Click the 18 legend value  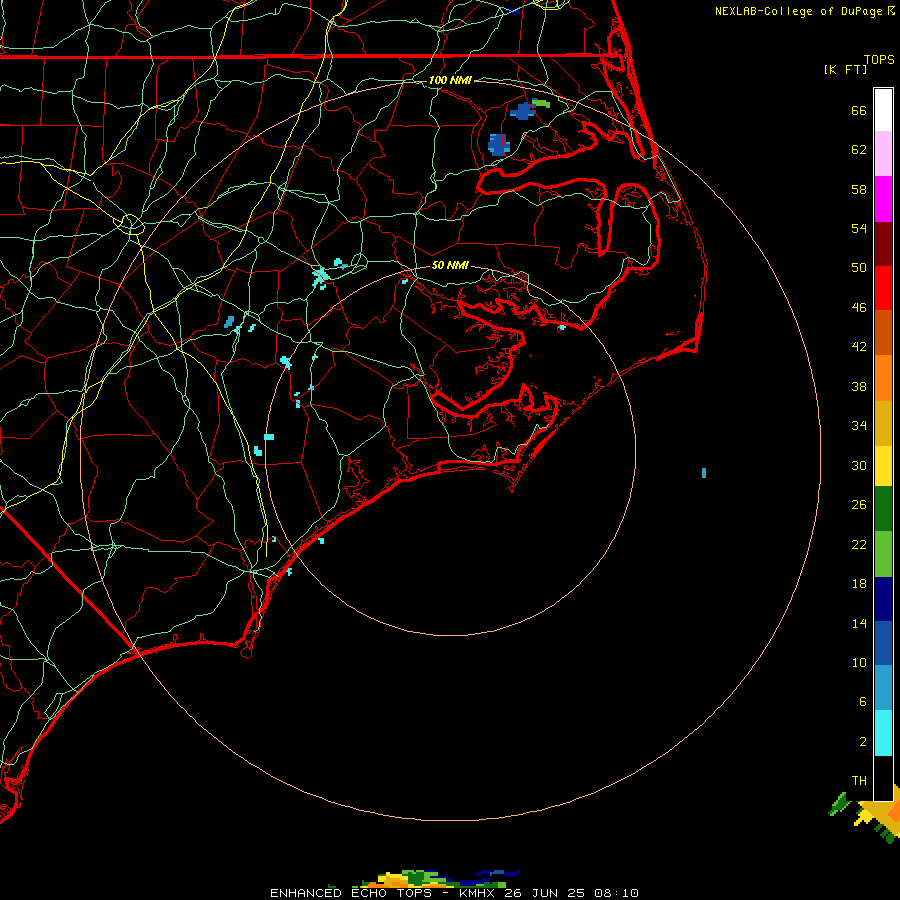click(859, 584)
